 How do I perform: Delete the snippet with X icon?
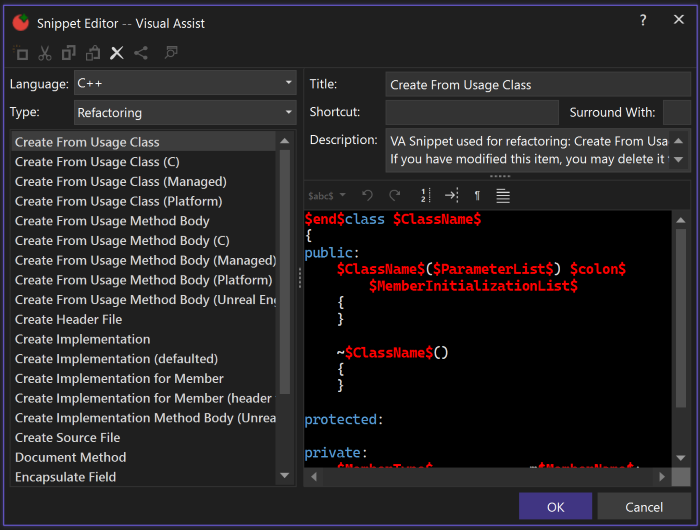(x=117, y=54)
